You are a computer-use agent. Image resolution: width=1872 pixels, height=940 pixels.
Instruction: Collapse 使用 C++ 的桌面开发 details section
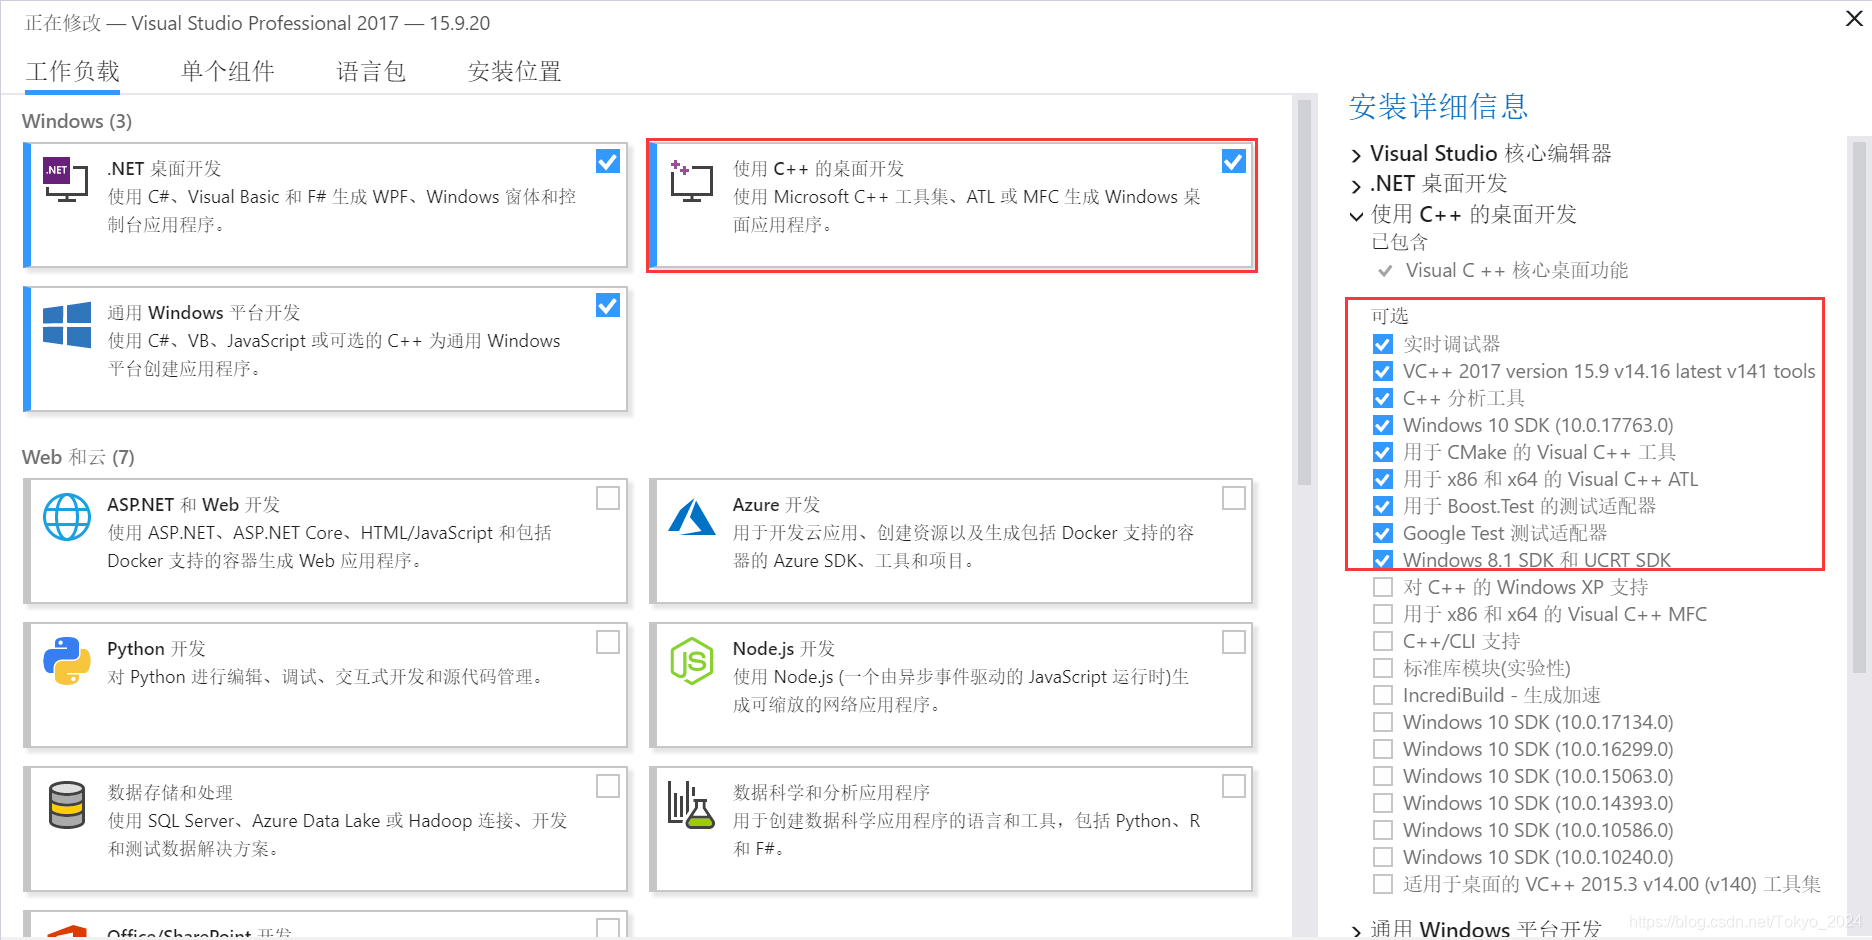pyautogui.click(x=1357, y=216)
